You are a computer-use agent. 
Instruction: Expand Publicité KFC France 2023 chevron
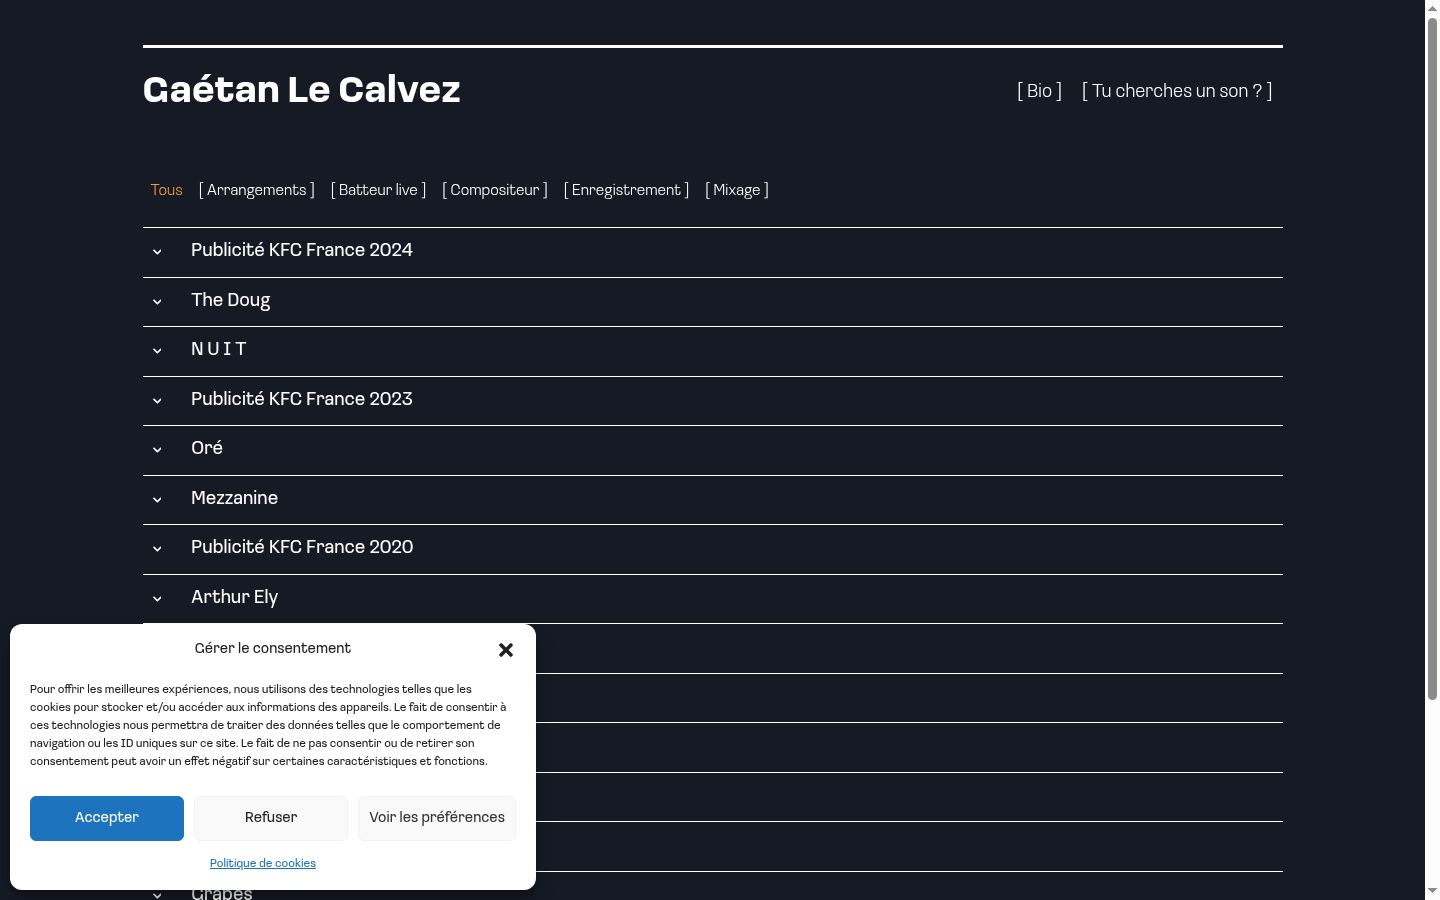click(x=157, y=401)
